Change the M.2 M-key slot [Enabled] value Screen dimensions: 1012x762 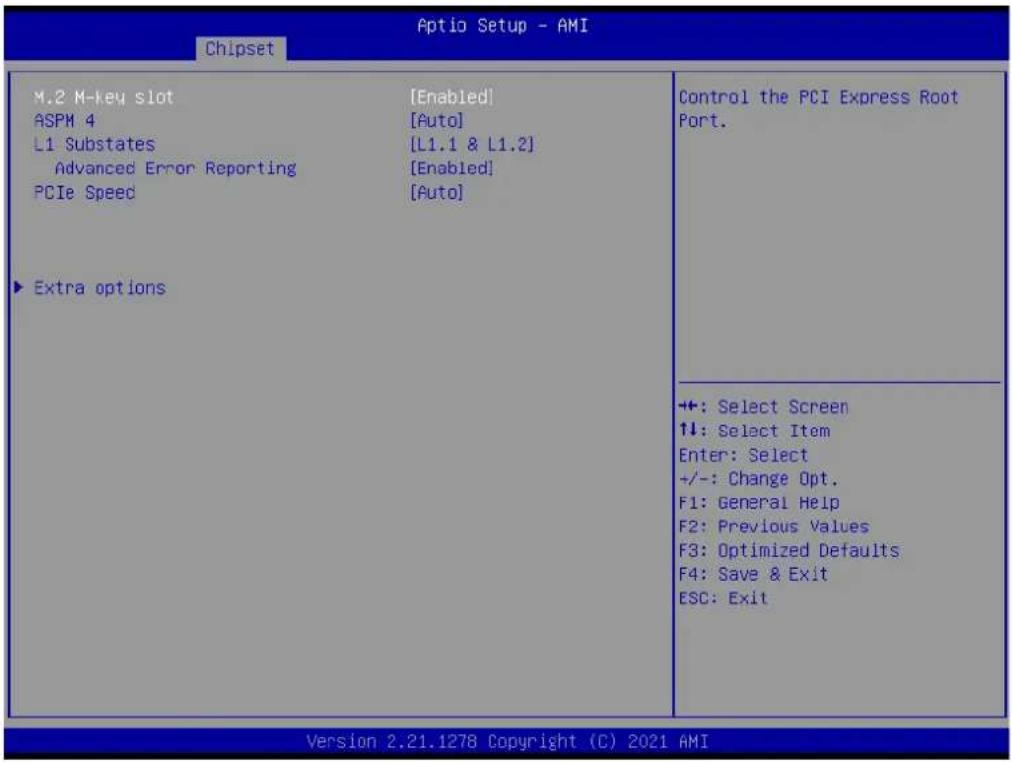pos(452,97)
